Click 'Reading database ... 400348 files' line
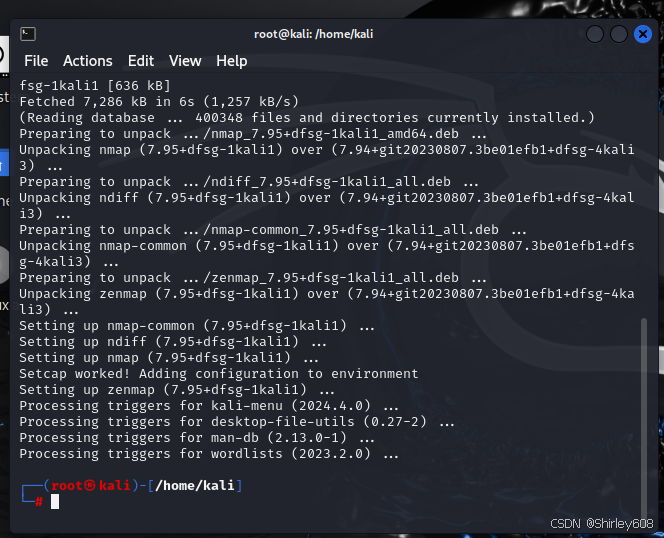Viewport: 664px width, 538px height. click(307, 118)
